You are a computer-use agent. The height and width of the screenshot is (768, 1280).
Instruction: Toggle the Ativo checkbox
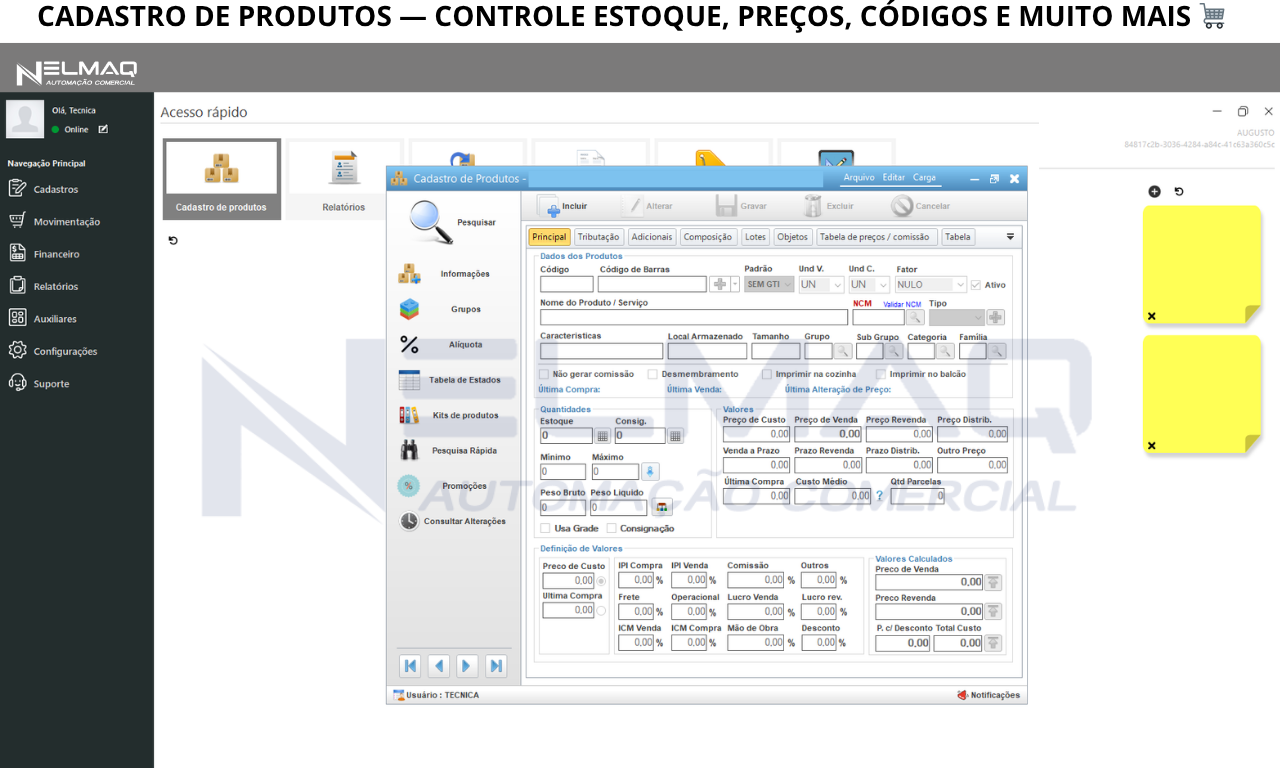pos(976,285)
